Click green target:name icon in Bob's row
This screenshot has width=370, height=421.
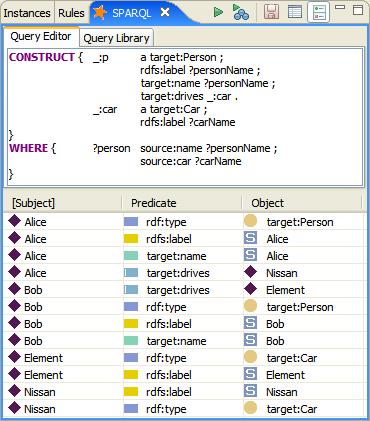click(x=131, y=341)
